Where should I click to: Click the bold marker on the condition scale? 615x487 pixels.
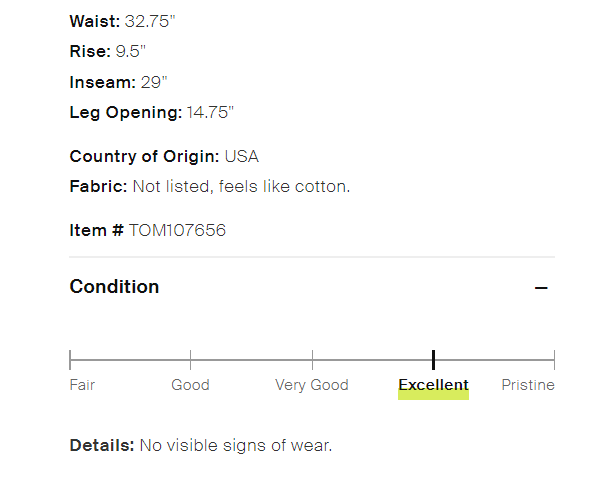(433, 359)
